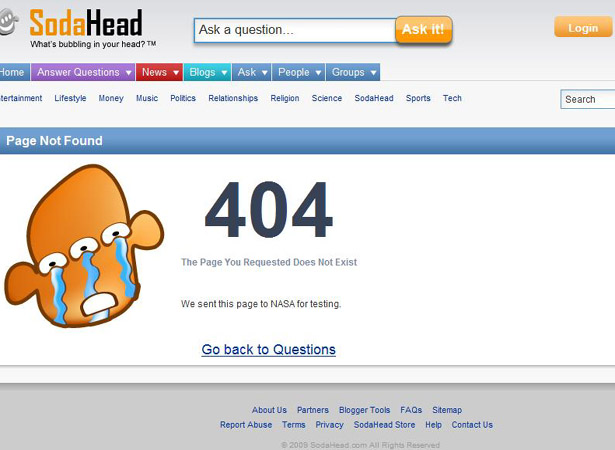
Task: Click 'The Page You Requested Does Not Exist' text
Action: coord(269,262)
